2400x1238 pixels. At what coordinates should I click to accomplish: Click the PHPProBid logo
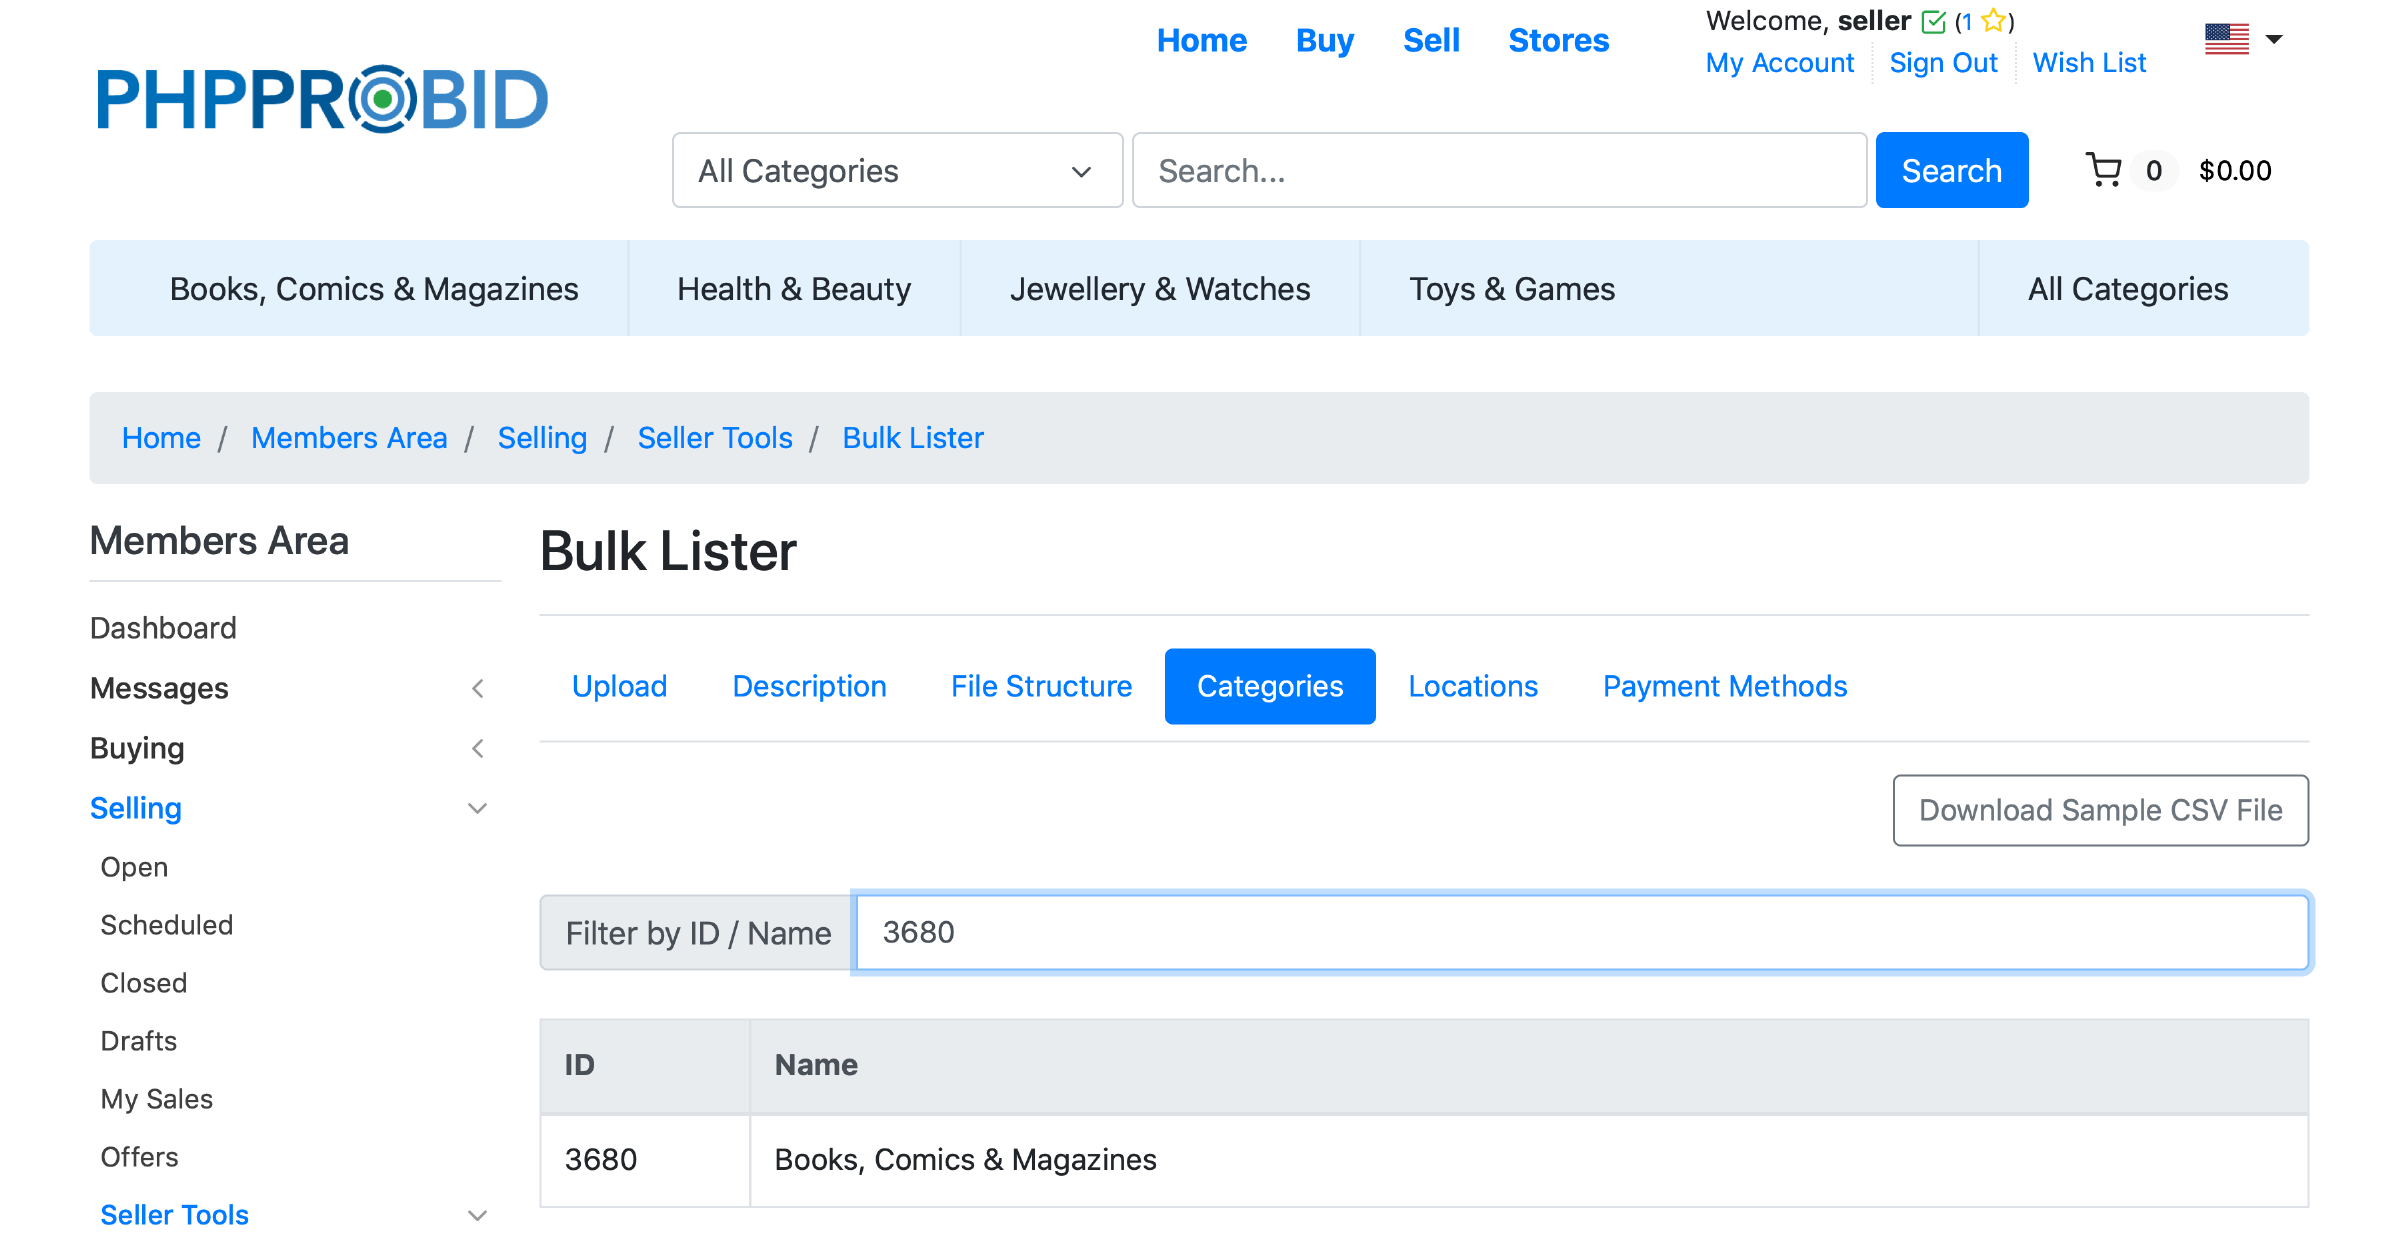[322, 100]
